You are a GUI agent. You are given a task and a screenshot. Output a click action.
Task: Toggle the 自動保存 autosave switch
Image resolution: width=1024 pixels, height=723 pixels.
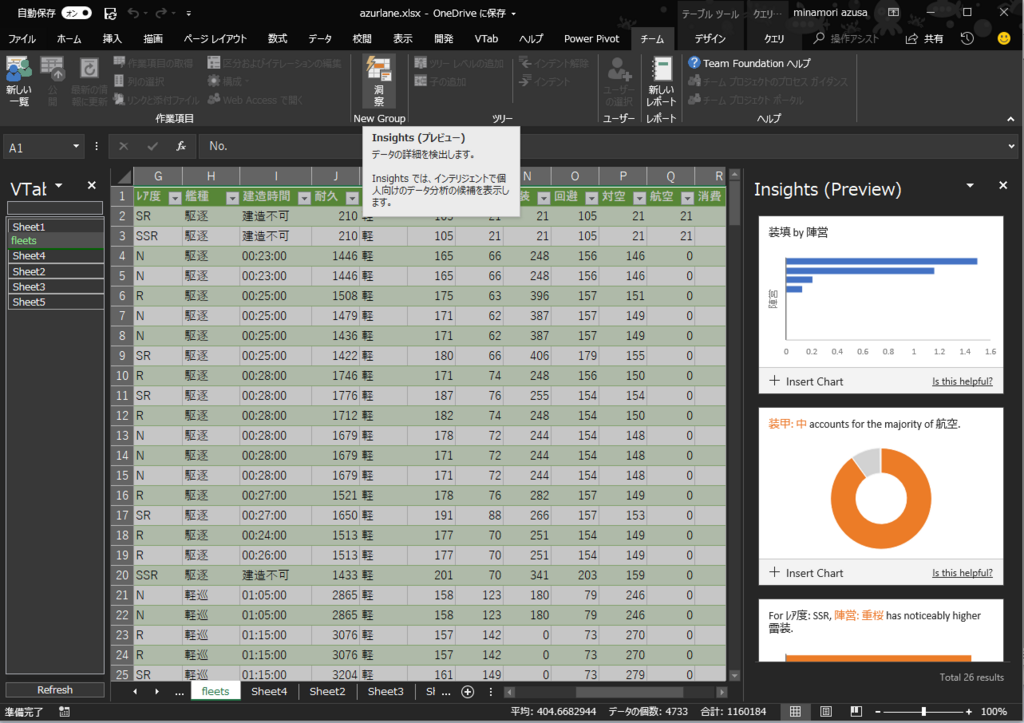pos(76,13)
